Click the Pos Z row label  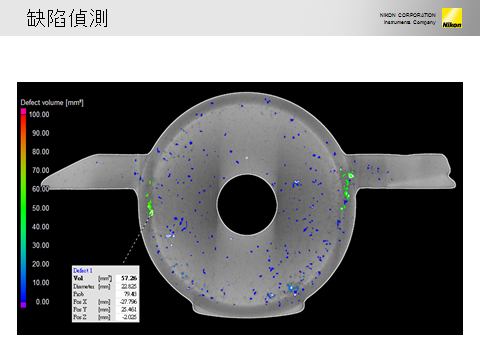click(80, 317)
